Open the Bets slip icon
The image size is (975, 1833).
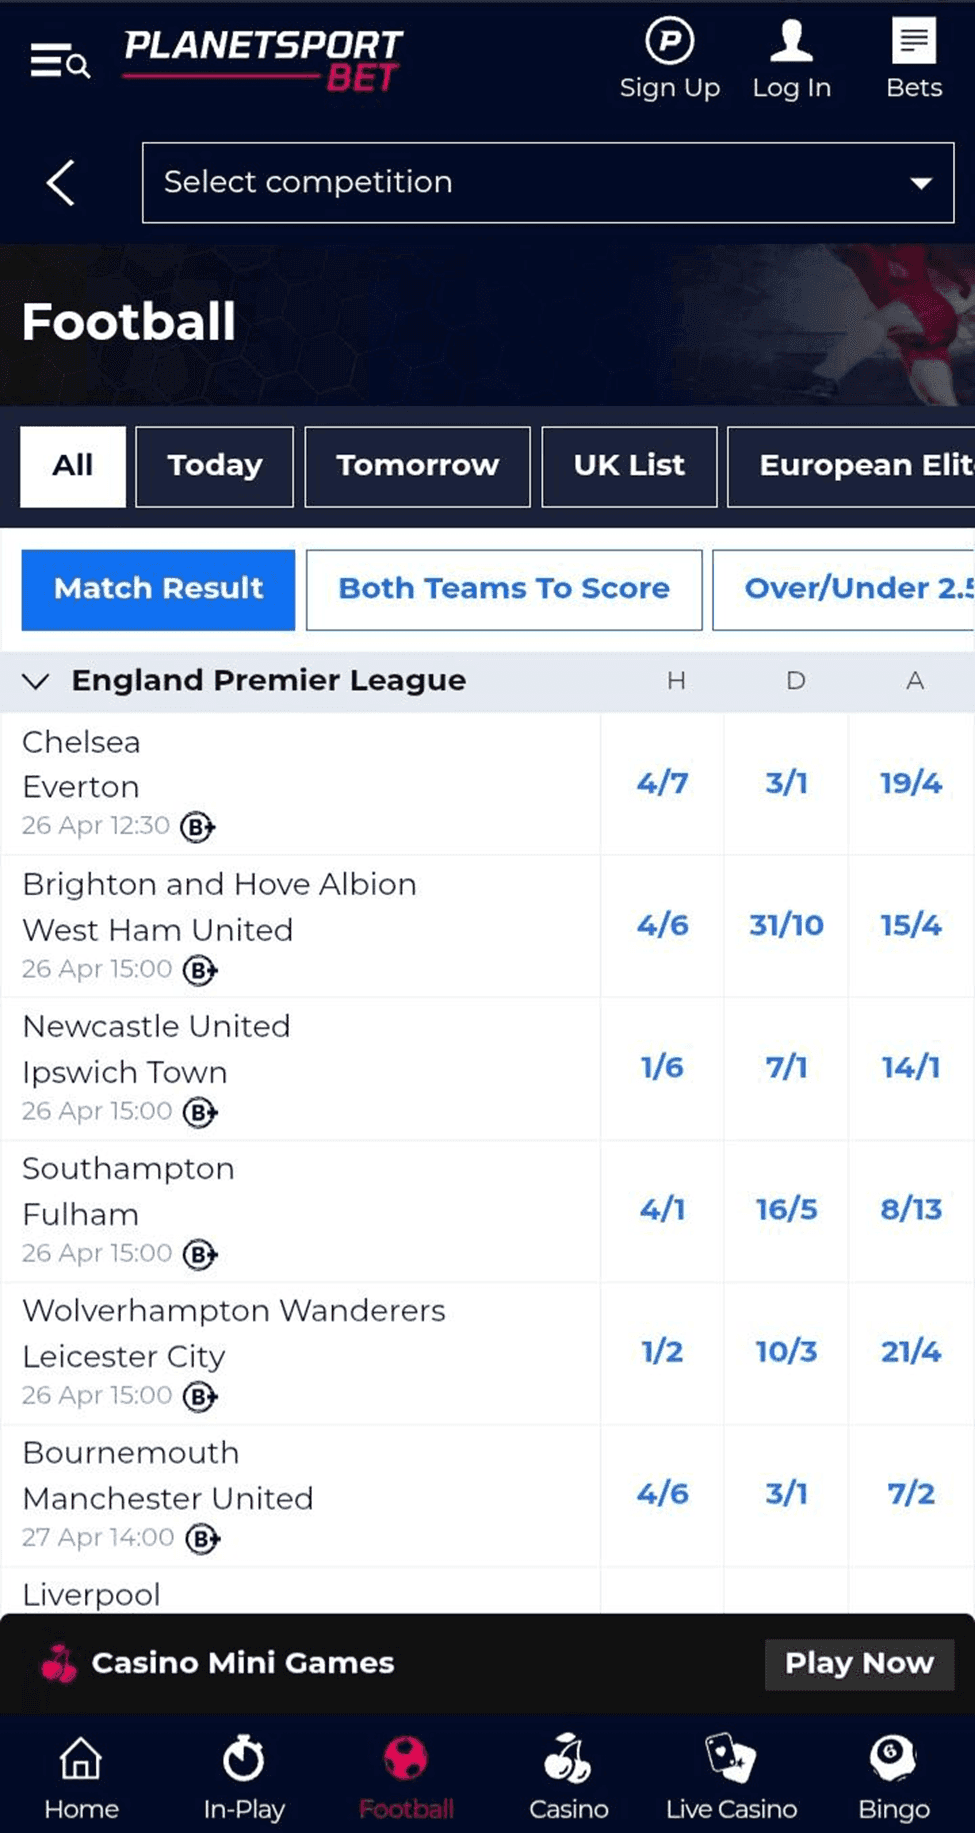(913, 42)
